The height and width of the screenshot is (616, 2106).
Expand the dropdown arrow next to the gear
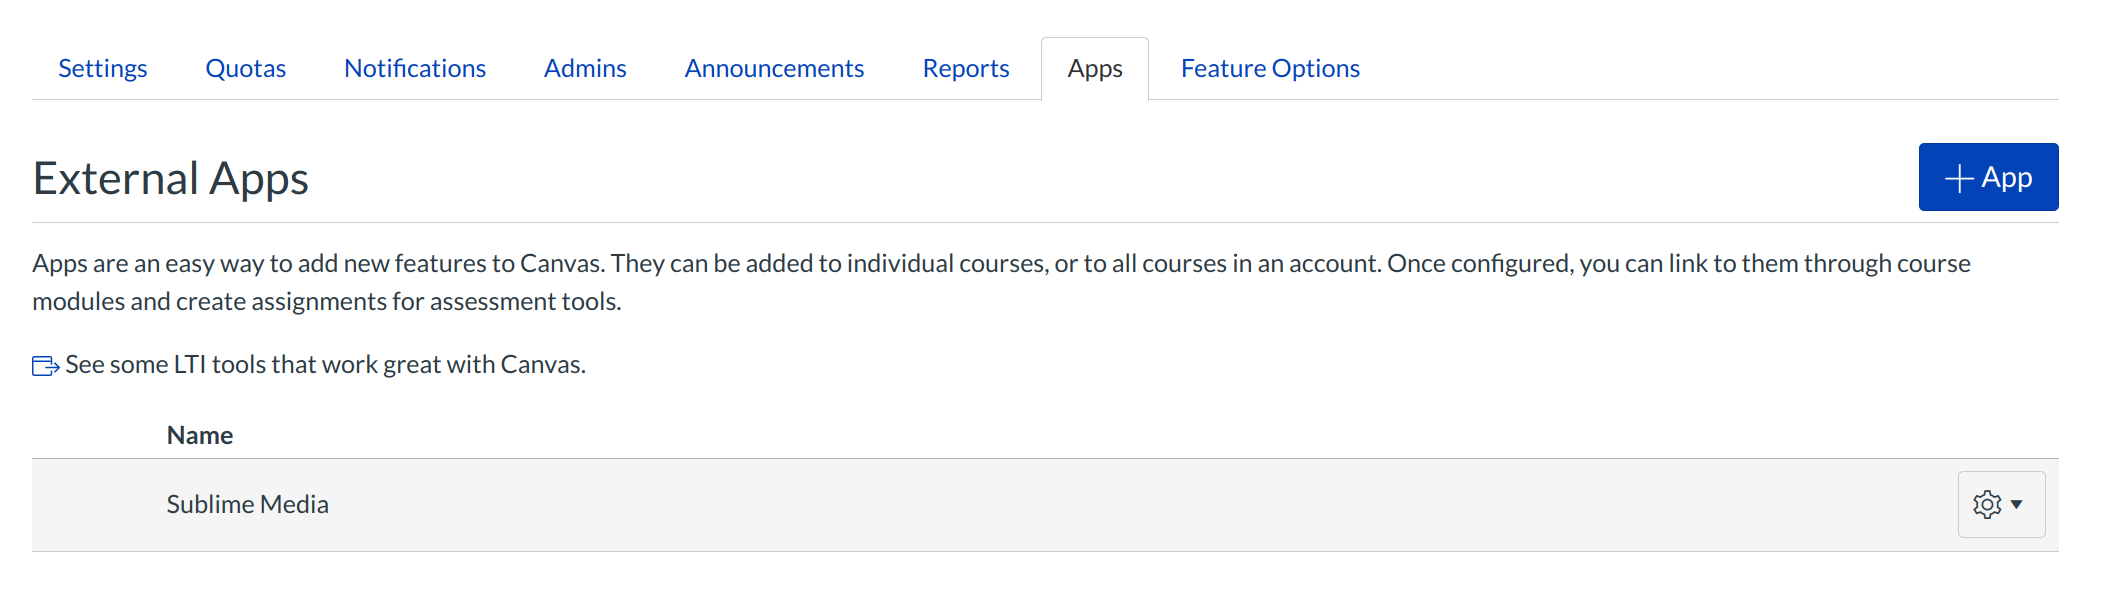tap(2017, 505)
